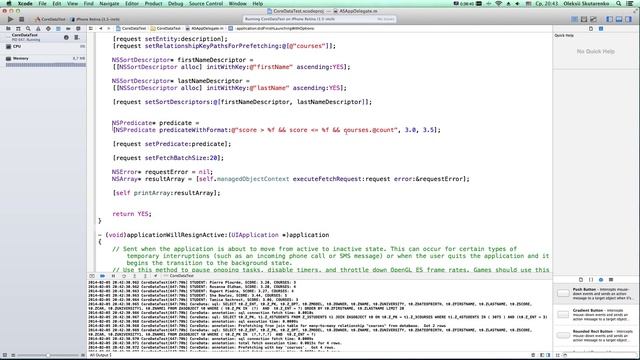Show the Quick Help inspector
The height and width of the screenshot is (360, 640).
[601, 29]
